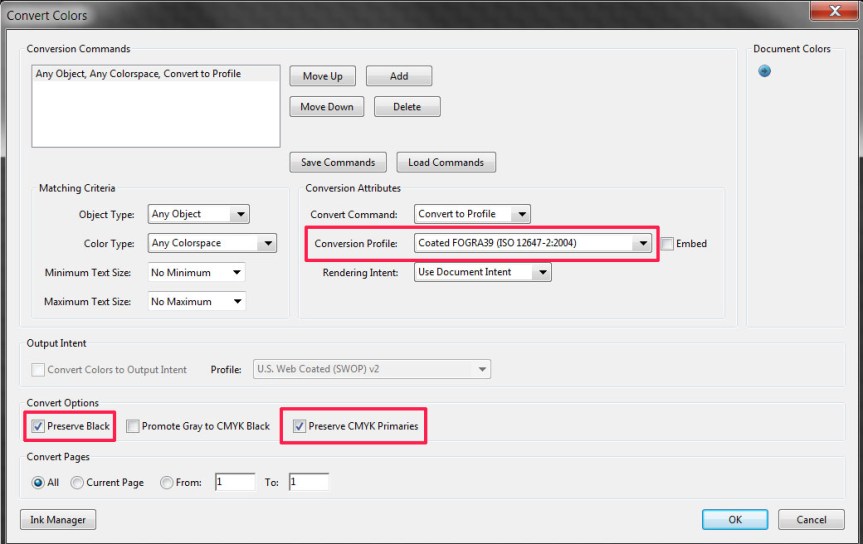Image resolution: width=863 pixels, height=544 pixels.
Task: Select All pages radio option
Action: click(x=38, y=482)
